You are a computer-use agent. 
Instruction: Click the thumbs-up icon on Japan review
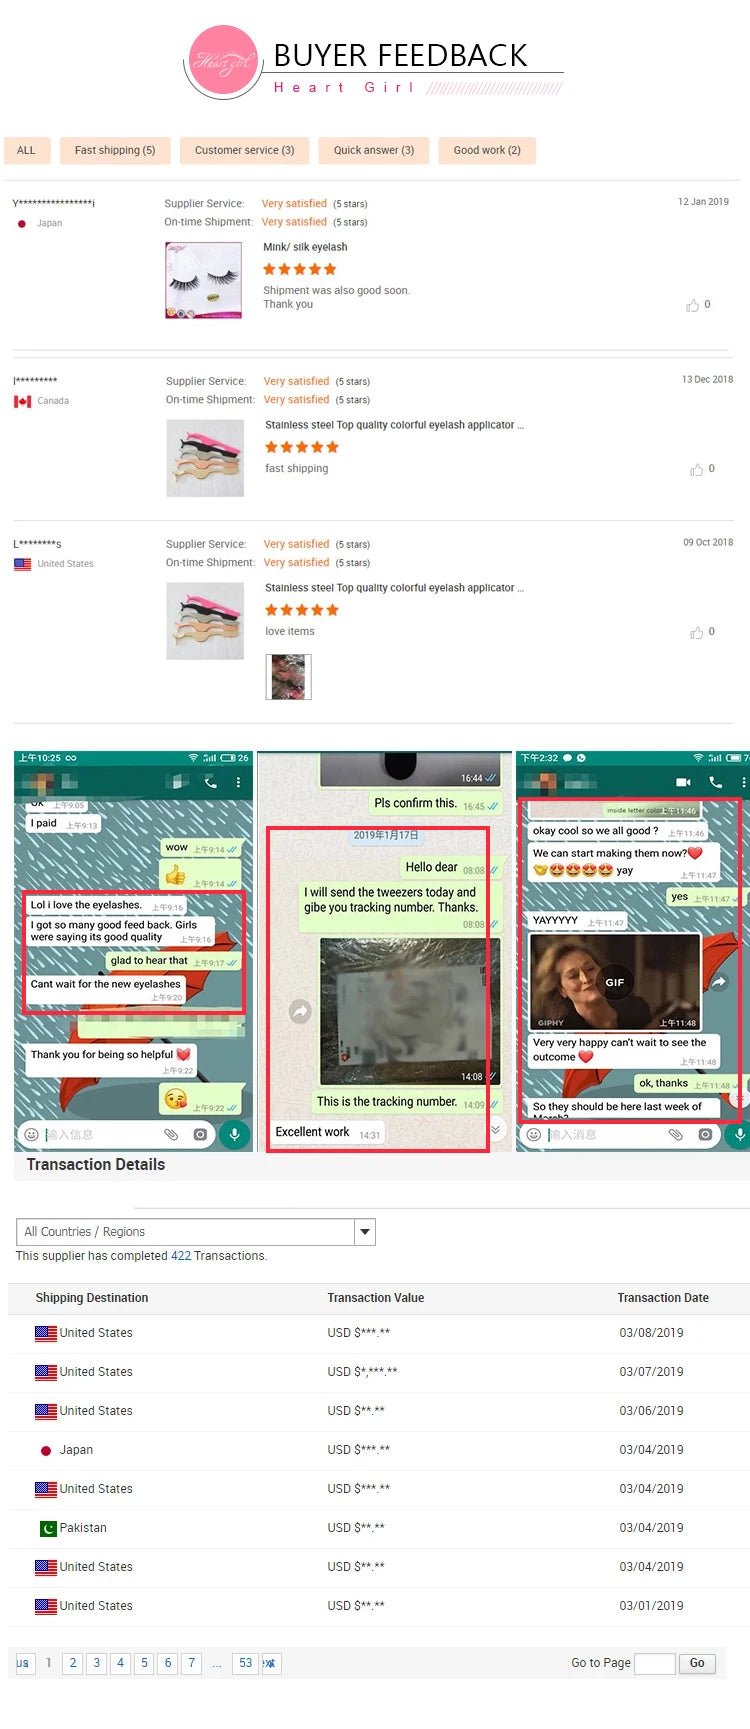[x=692, y=305]
